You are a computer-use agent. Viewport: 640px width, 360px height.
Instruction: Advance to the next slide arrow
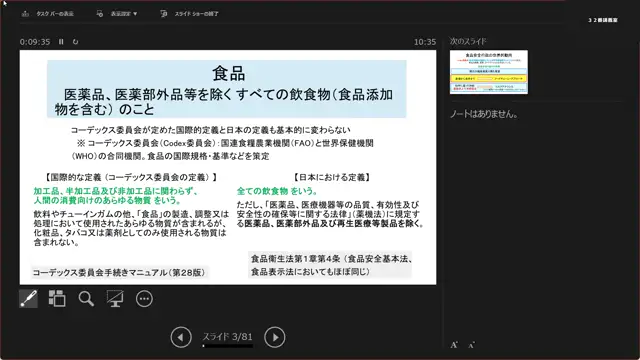point(275,337)
